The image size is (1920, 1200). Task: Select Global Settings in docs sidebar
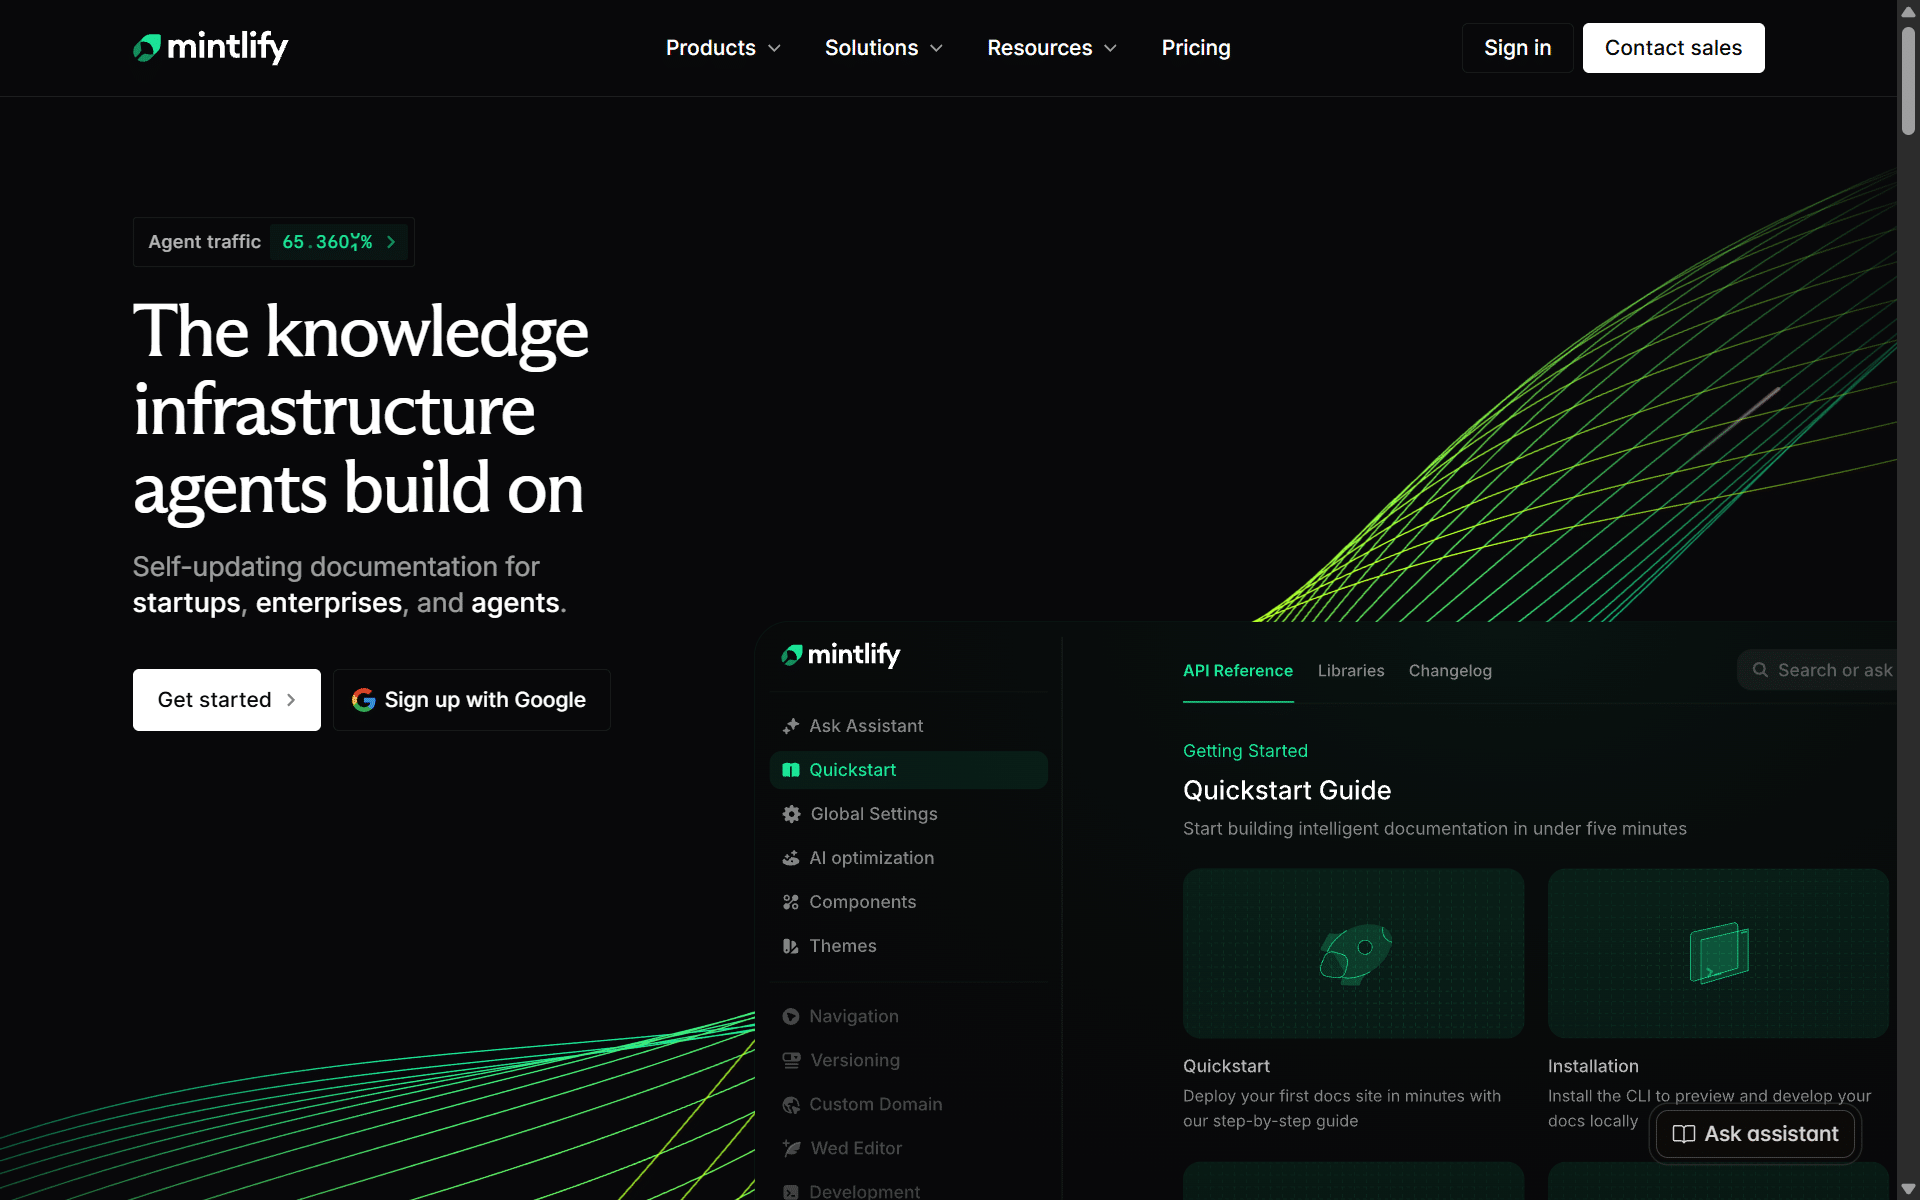[909, 814]
